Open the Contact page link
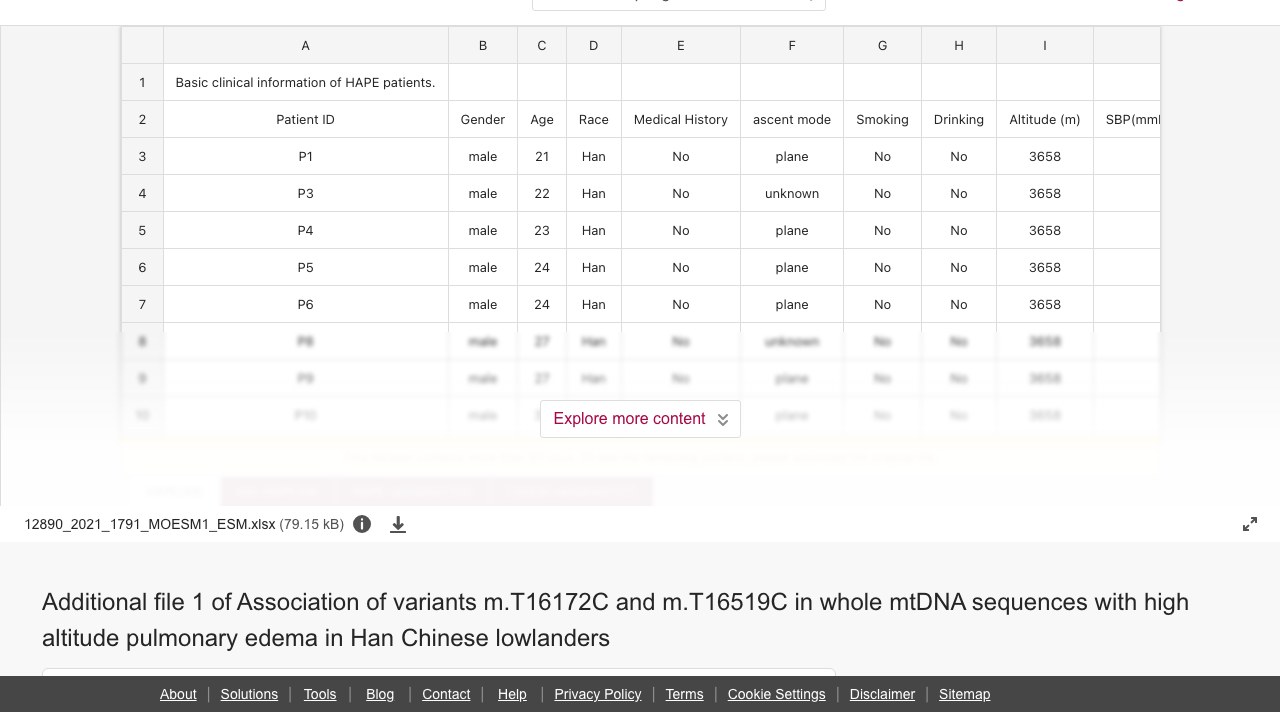 coord(446,694)
